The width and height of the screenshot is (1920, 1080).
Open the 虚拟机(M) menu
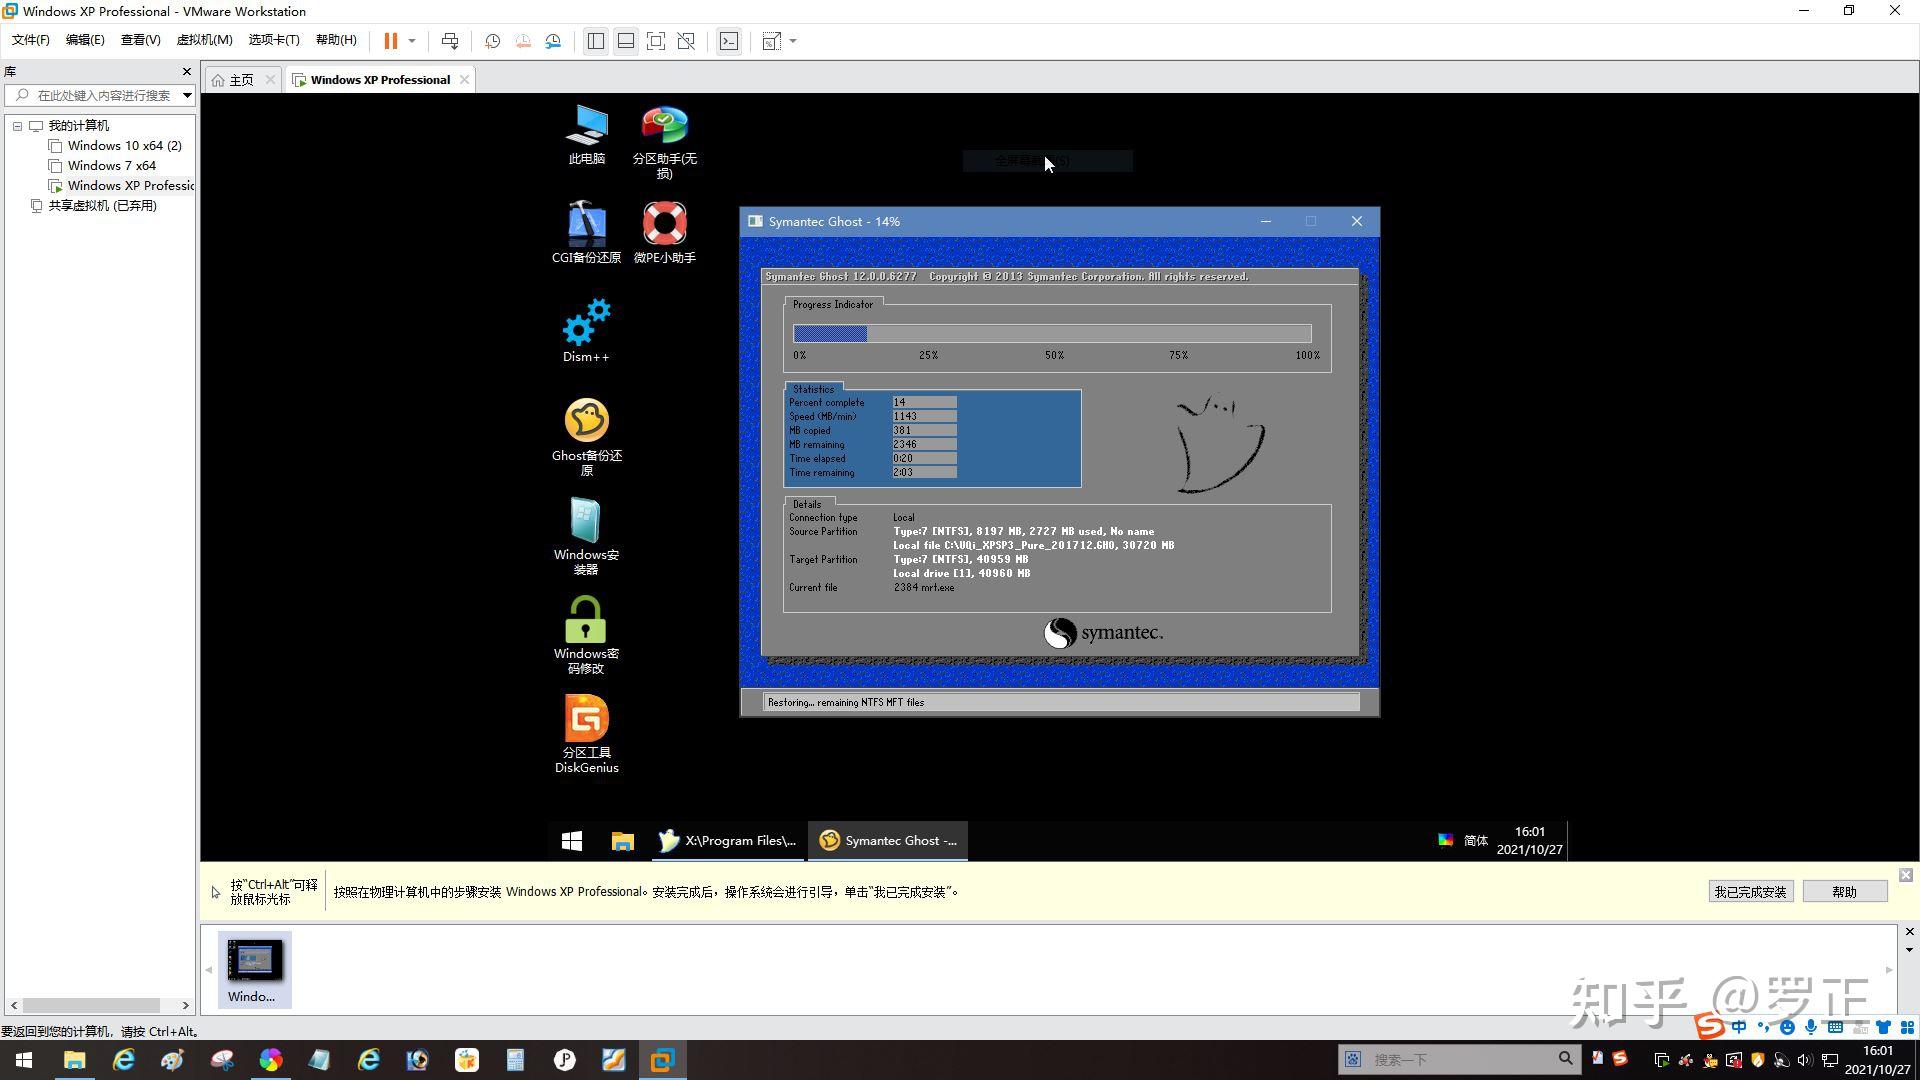coord(204,40)
